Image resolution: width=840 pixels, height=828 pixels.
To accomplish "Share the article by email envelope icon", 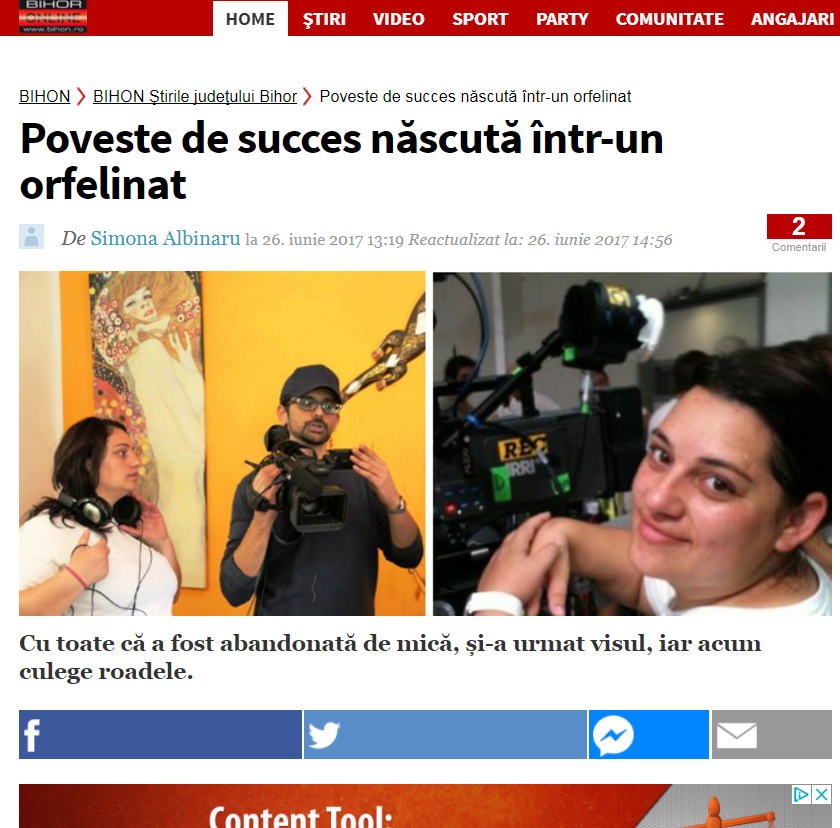I will point(771,734).
